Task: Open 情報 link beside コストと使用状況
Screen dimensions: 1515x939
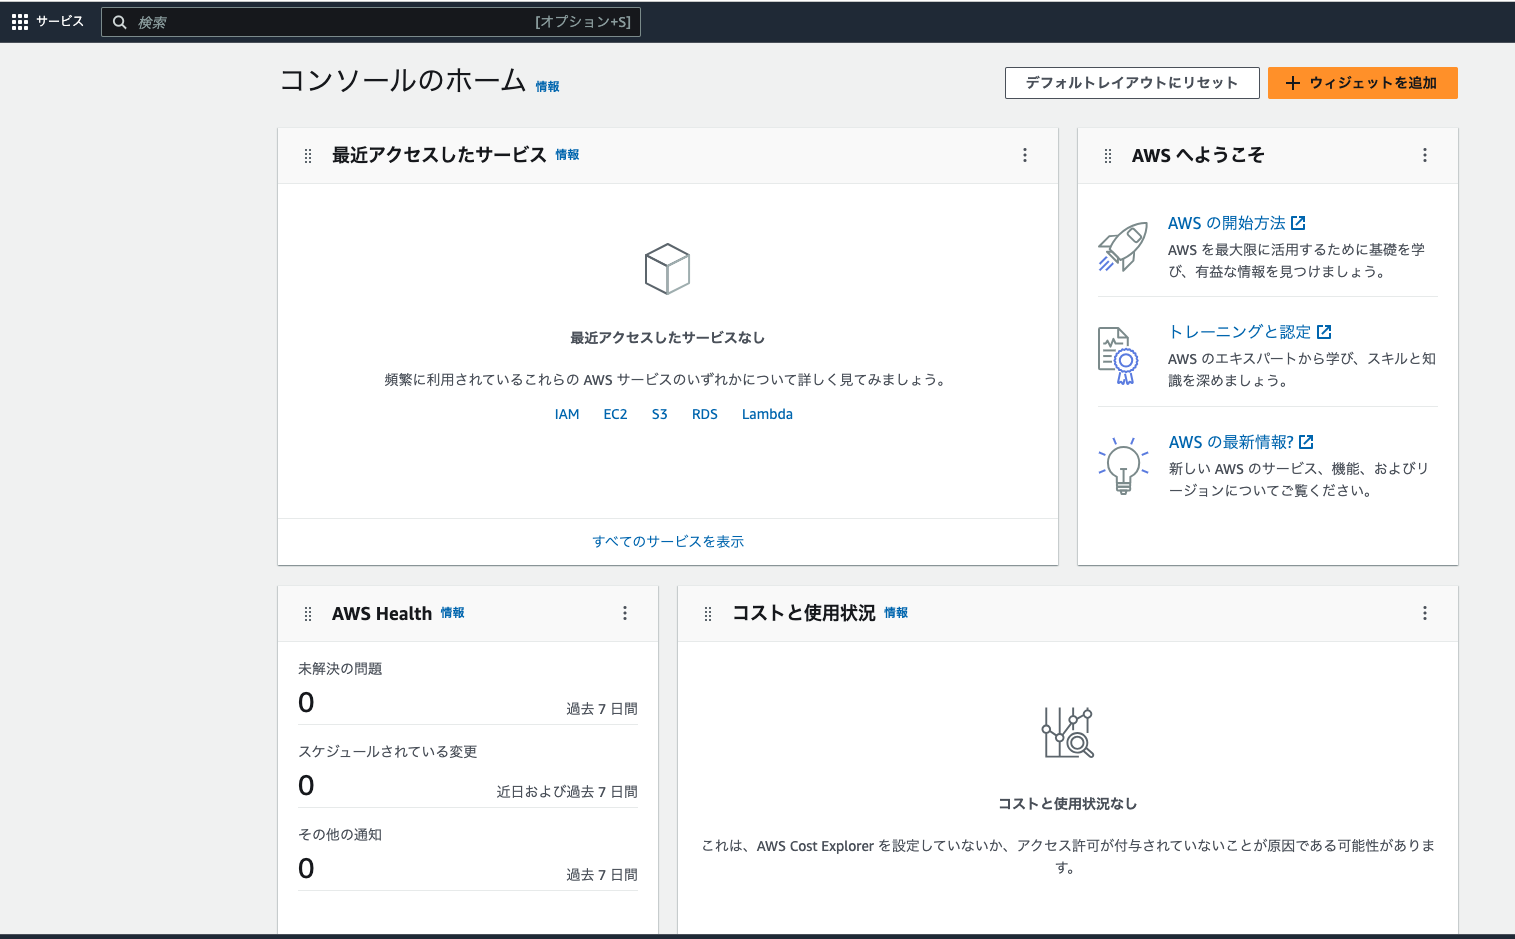Action: click(896, 613)
